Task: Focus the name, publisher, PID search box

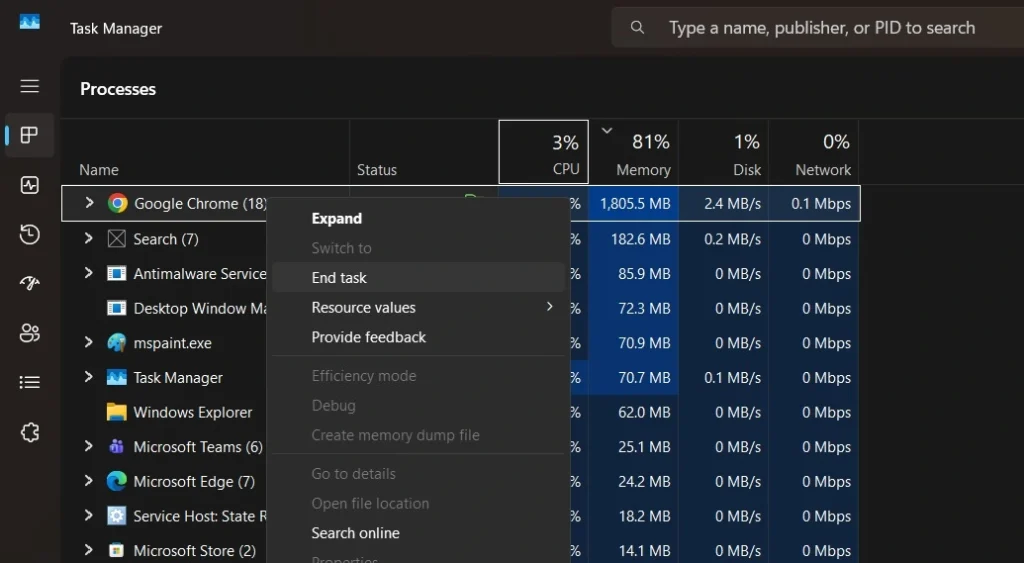Action: (818, 27)
